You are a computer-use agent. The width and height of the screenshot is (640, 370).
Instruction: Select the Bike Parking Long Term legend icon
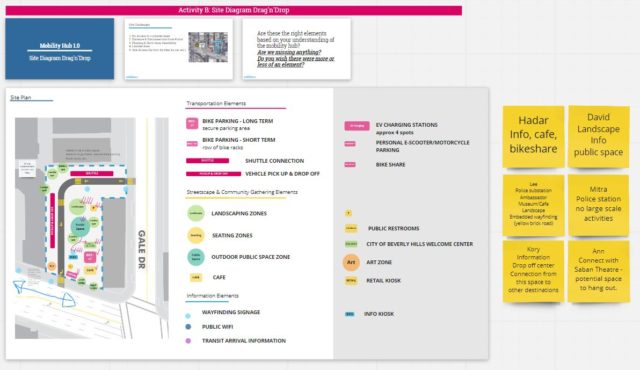(192, 123)
